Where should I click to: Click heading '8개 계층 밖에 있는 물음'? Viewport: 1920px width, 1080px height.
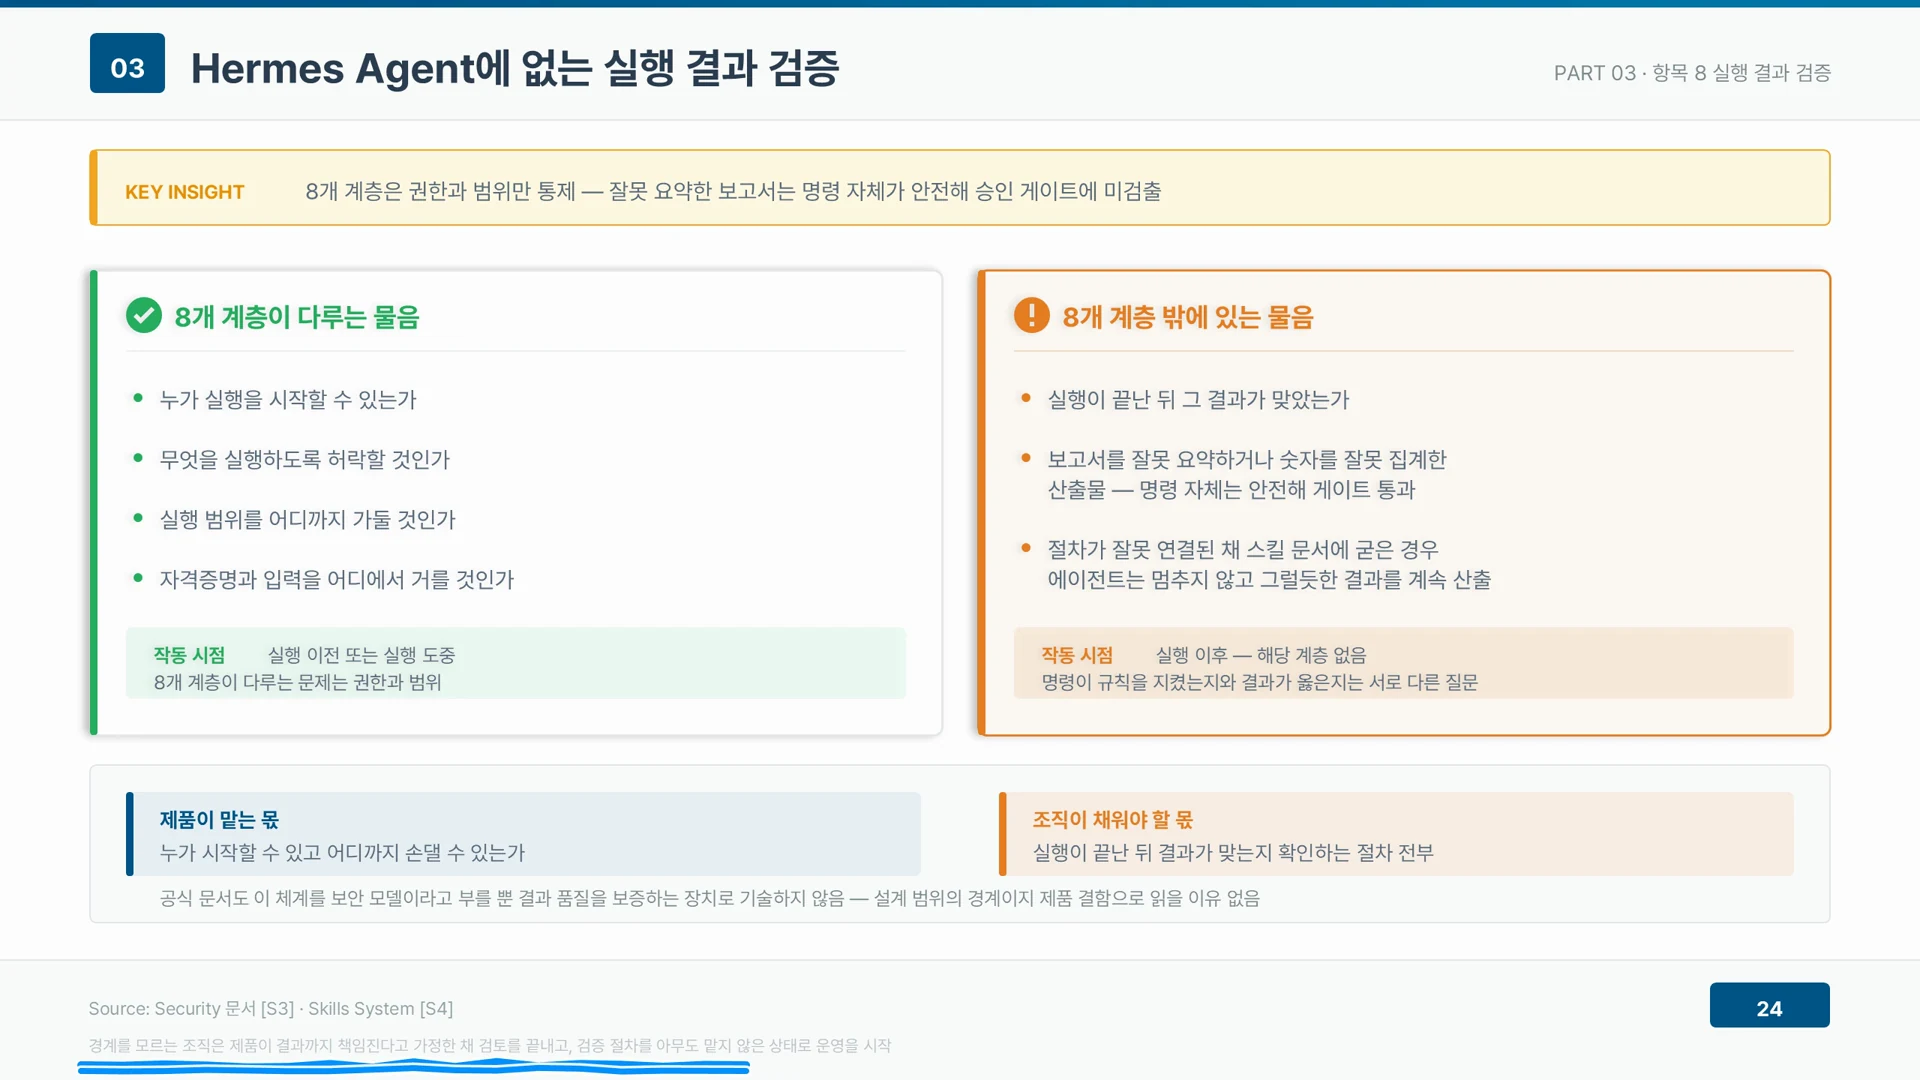(x=1187, y=317)
